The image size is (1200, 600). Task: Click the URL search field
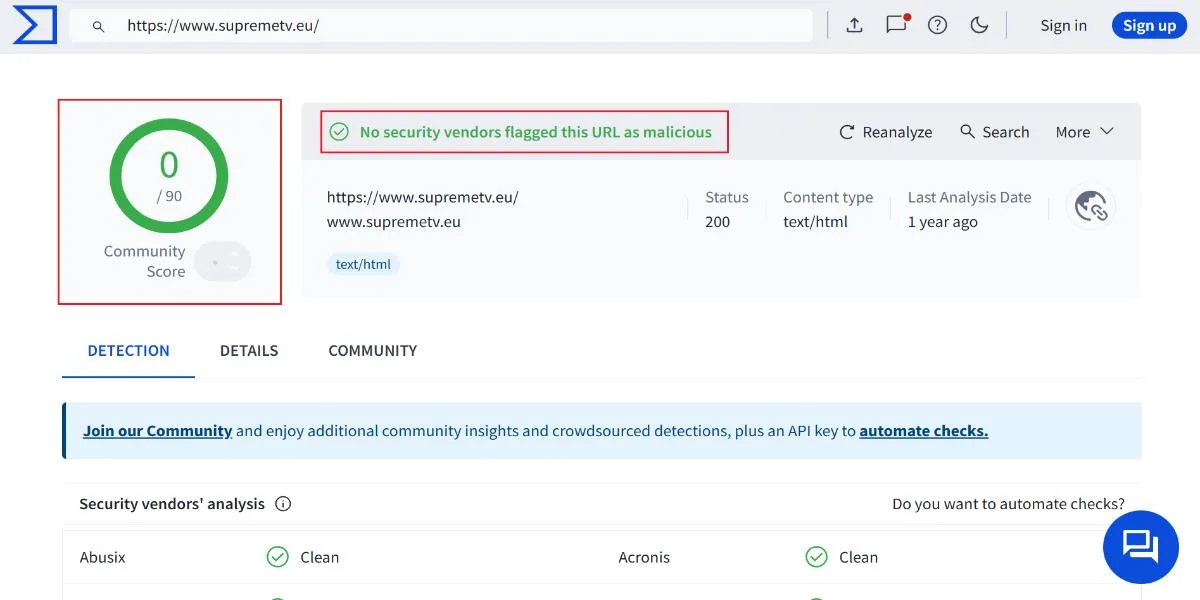pyautogui.click(x=441, y=26)
